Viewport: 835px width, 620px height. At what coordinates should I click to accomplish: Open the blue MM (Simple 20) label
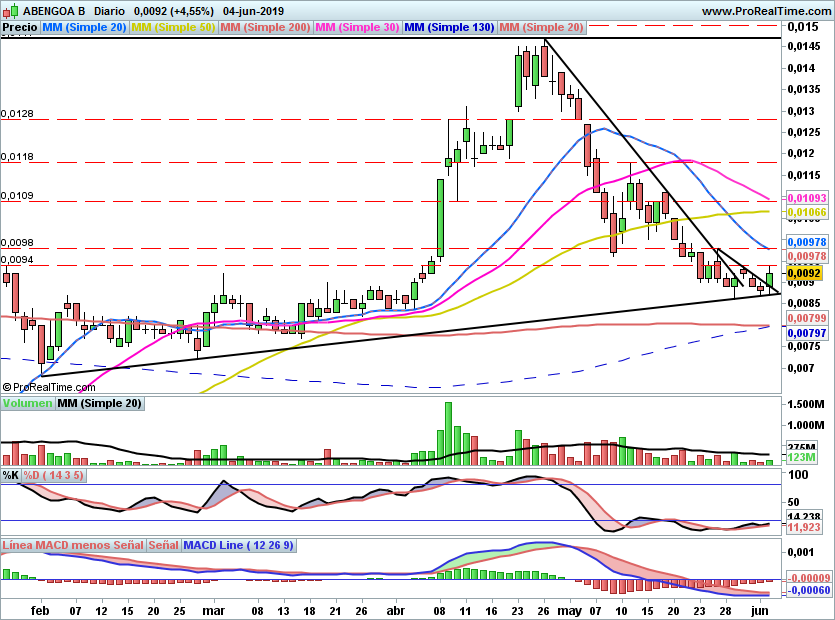[84, 27]
